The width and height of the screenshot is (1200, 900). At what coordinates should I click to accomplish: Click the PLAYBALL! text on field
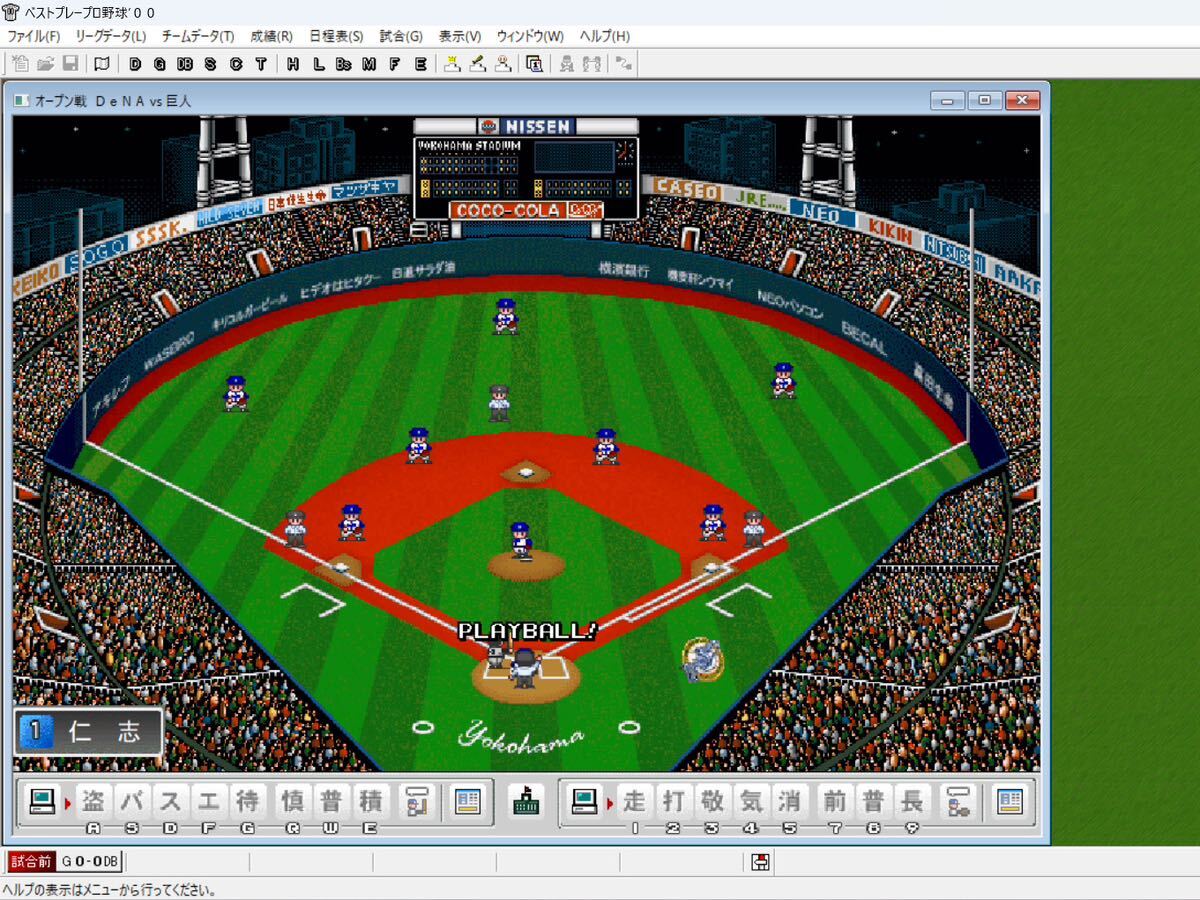[527, 631]
